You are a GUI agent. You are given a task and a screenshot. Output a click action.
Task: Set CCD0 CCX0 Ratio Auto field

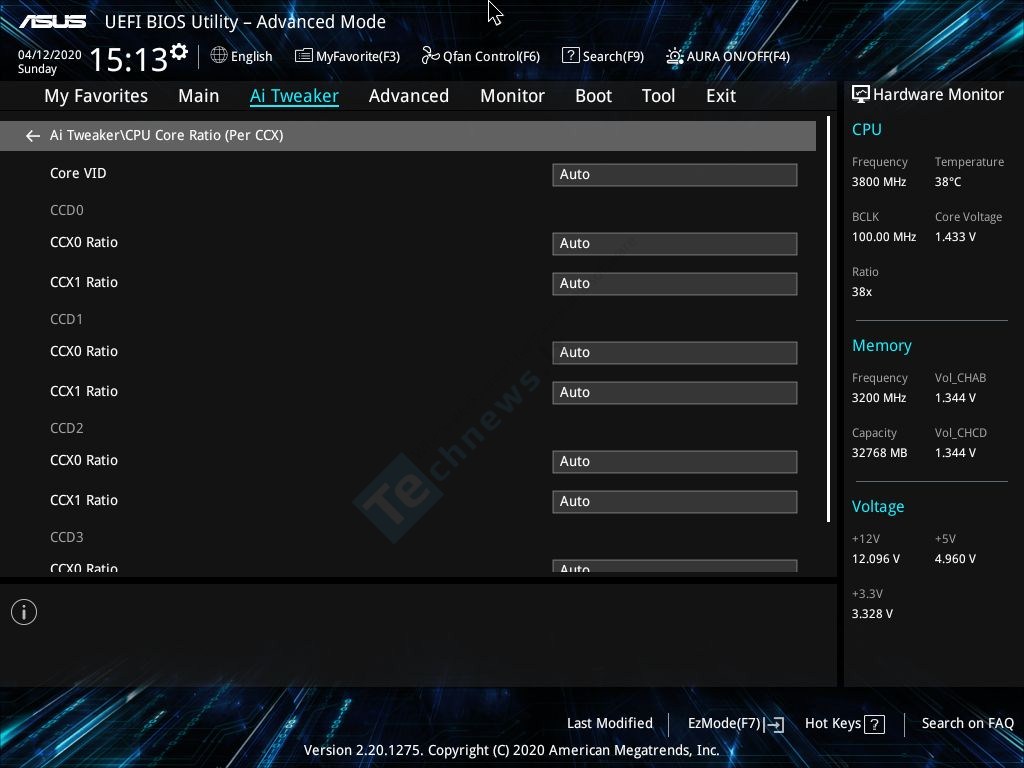point(675,244)
